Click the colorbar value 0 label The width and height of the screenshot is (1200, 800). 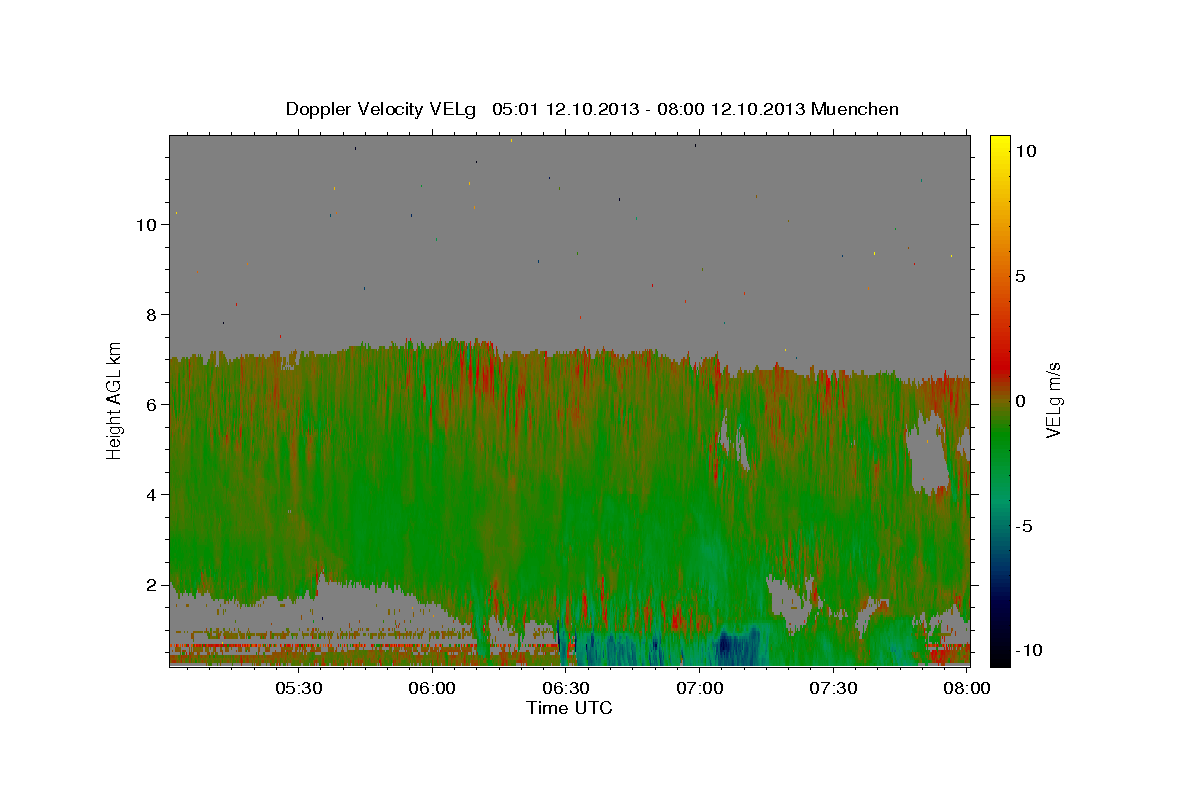coord(1020,401)
